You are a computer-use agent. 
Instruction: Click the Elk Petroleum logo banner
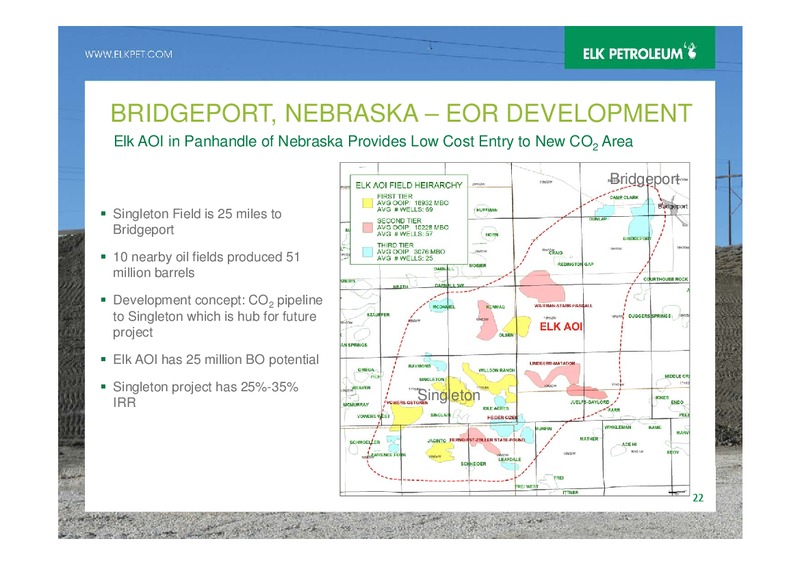639,47
